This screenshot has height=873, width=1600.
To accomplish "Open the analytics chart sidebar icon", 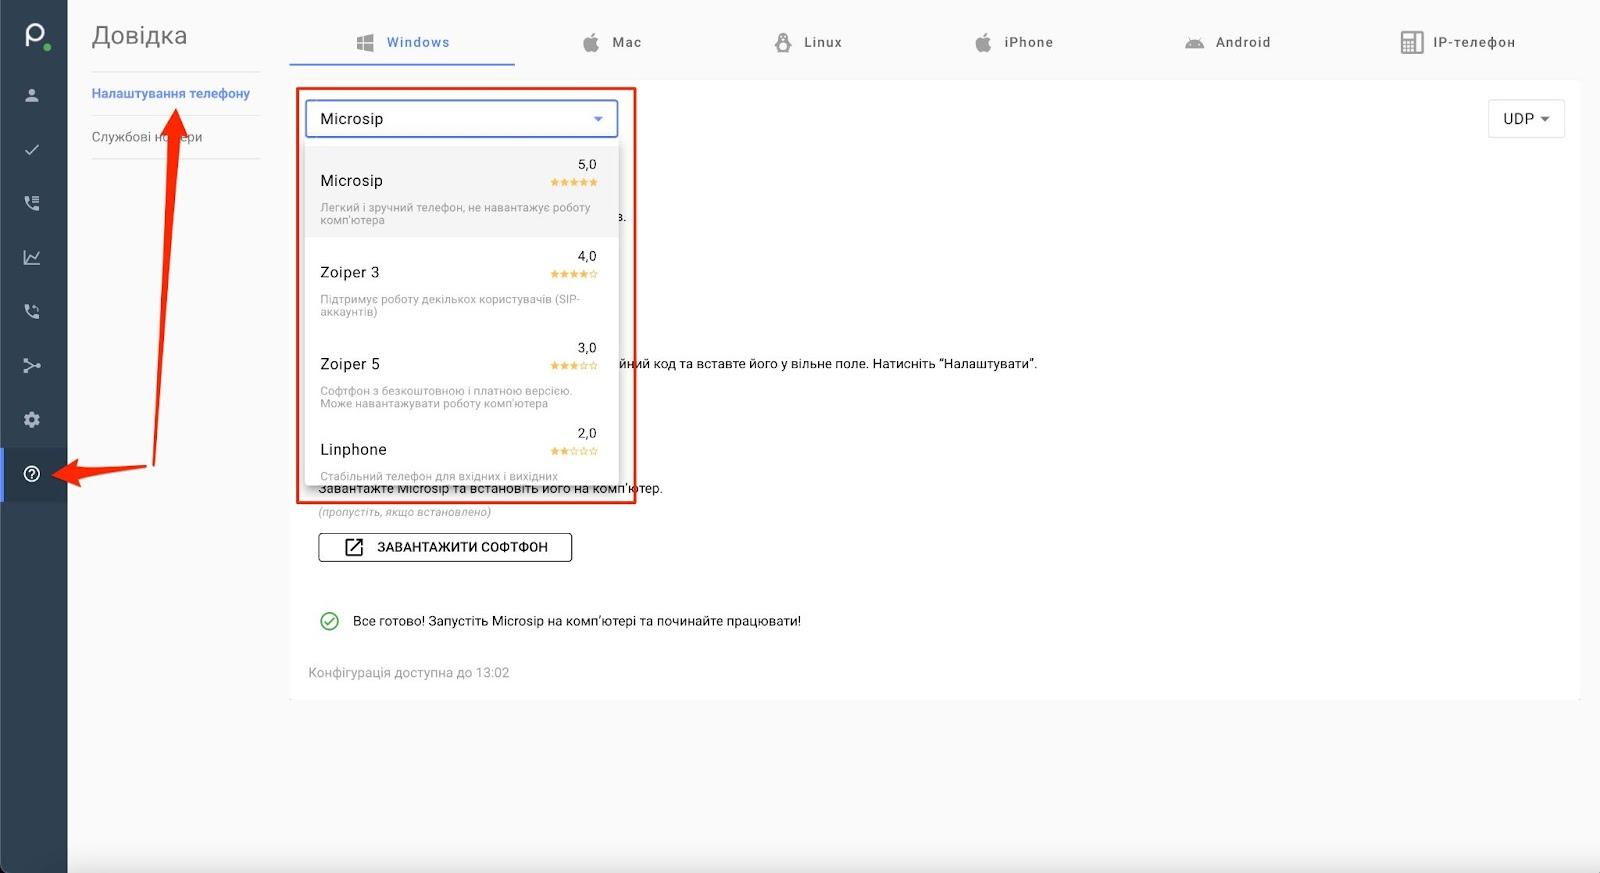I will [32, 258].
